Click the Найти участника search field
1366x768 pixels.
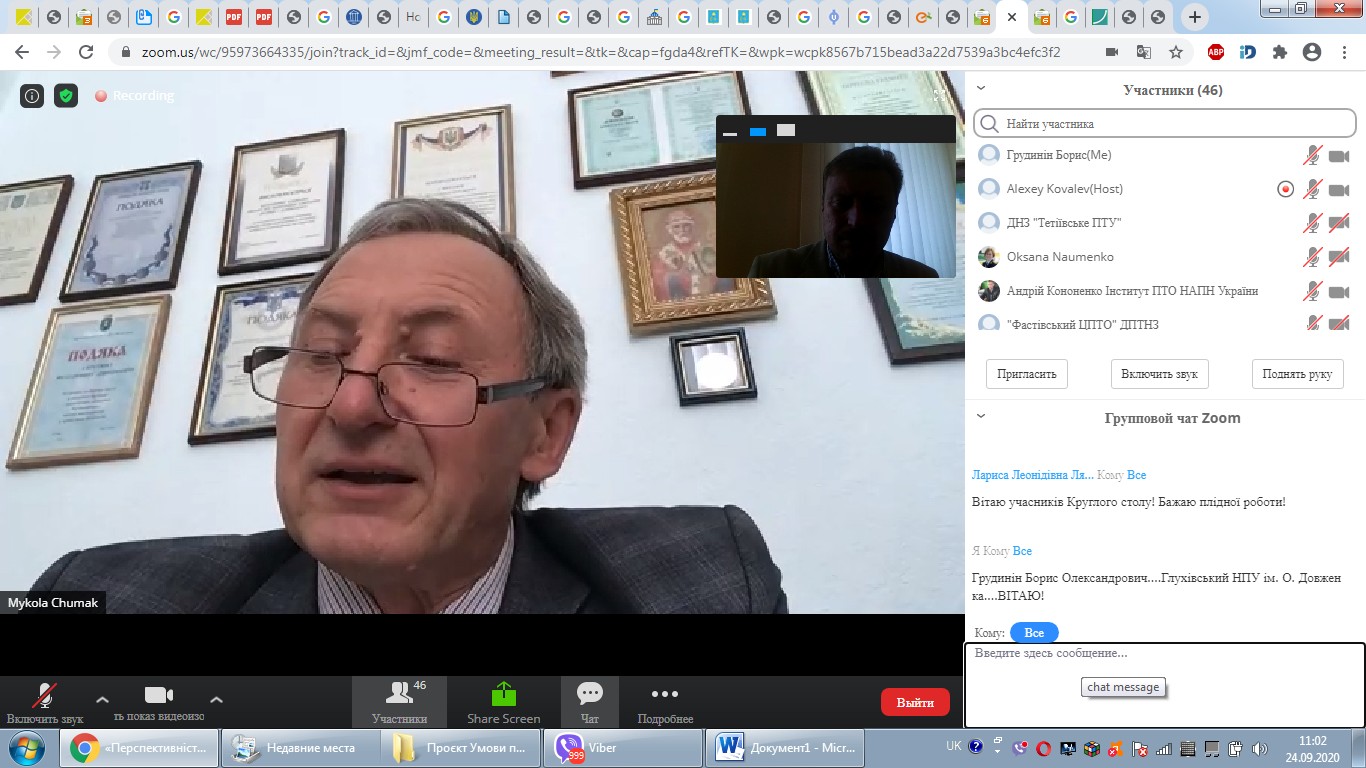[x=1164, y=124]
